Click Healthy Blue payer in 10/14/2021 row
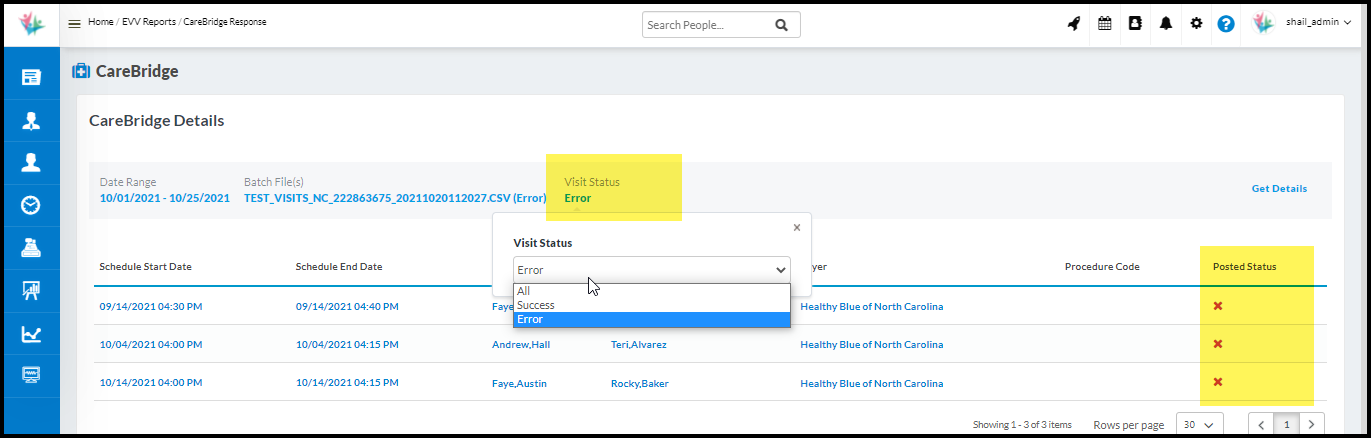Screen dimensions: 1371x438 [x=872, y=383]
